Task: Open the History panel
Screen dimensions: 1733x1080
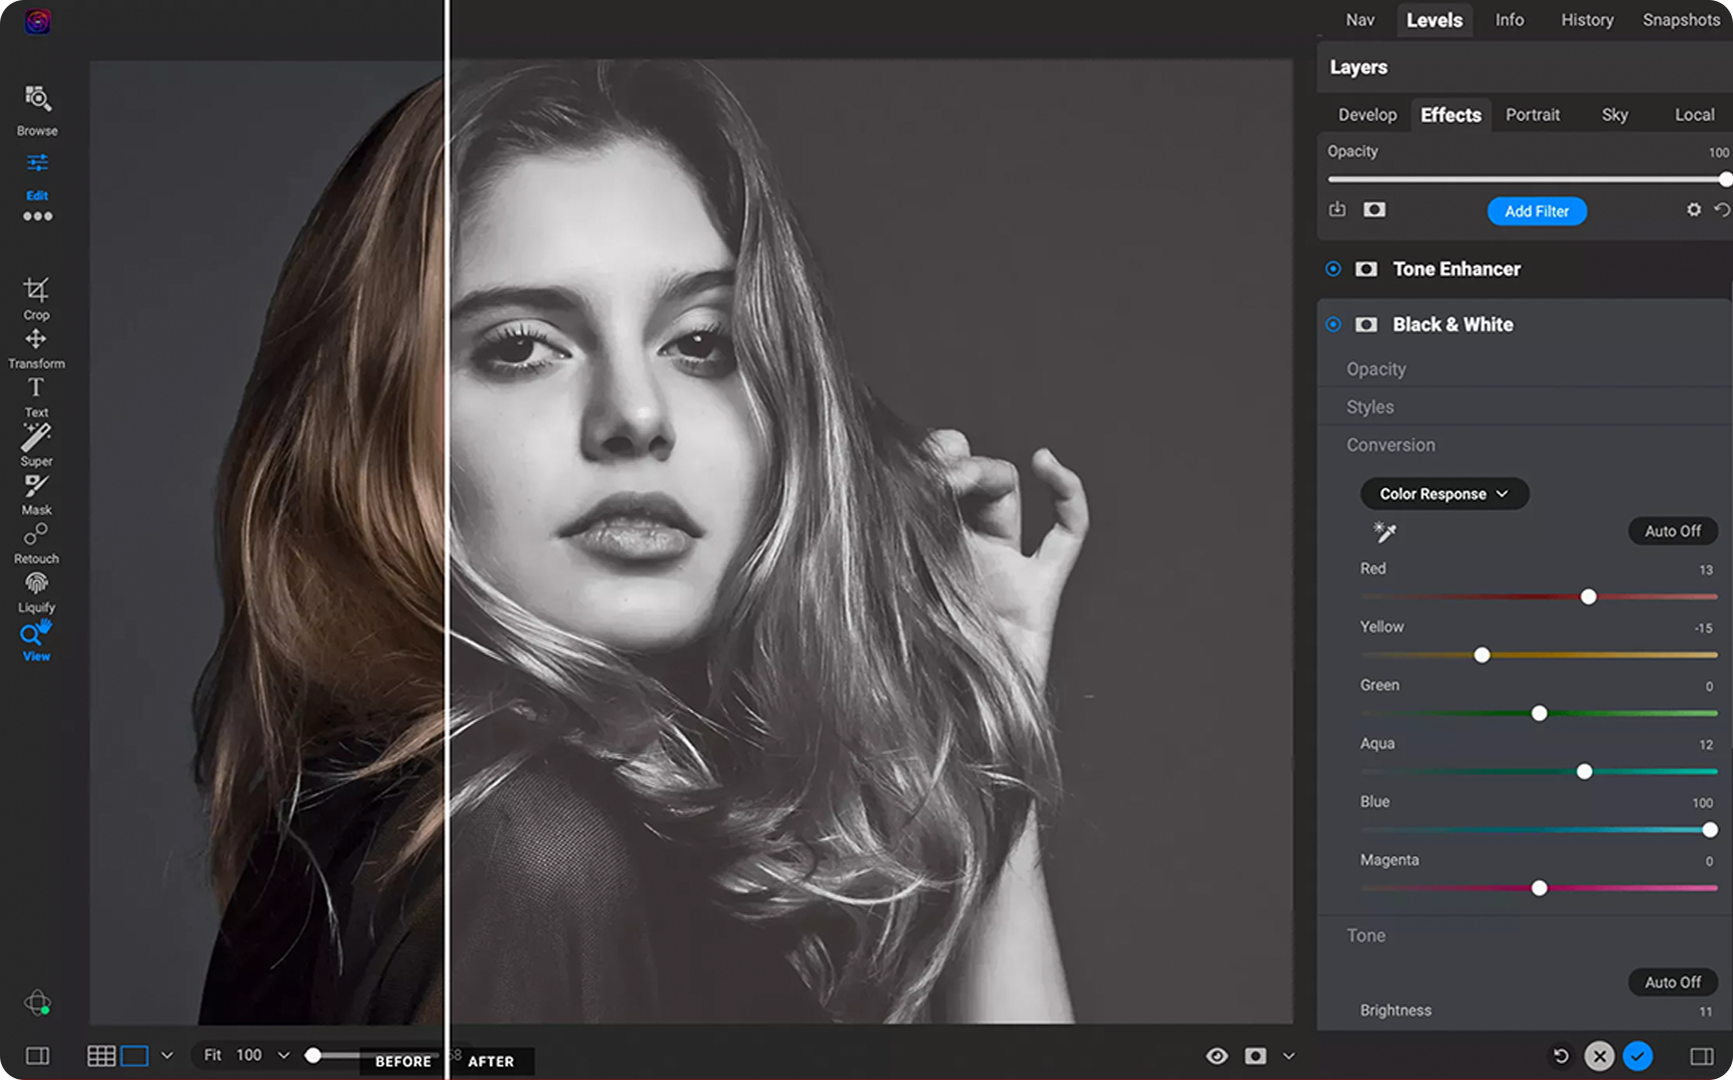Action: click(x=1586, y=20)
